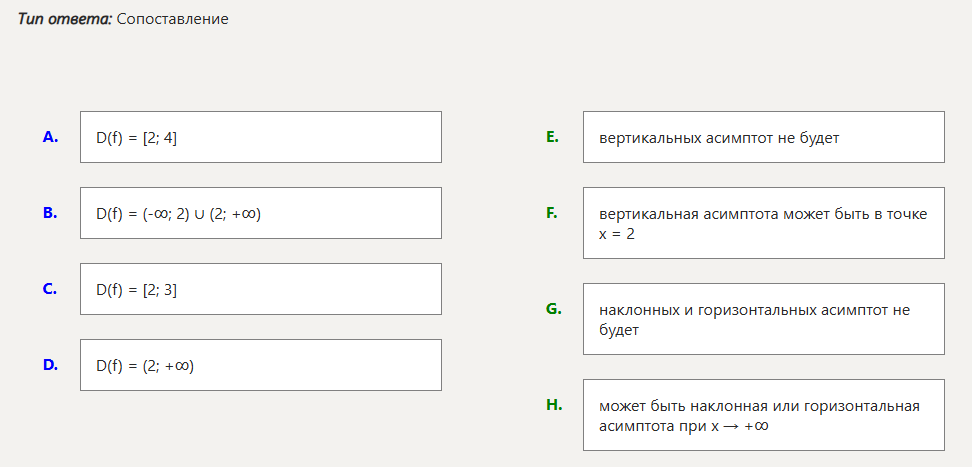Choose 'вертикальная асимптота может быть' answer box

(763, 223)
